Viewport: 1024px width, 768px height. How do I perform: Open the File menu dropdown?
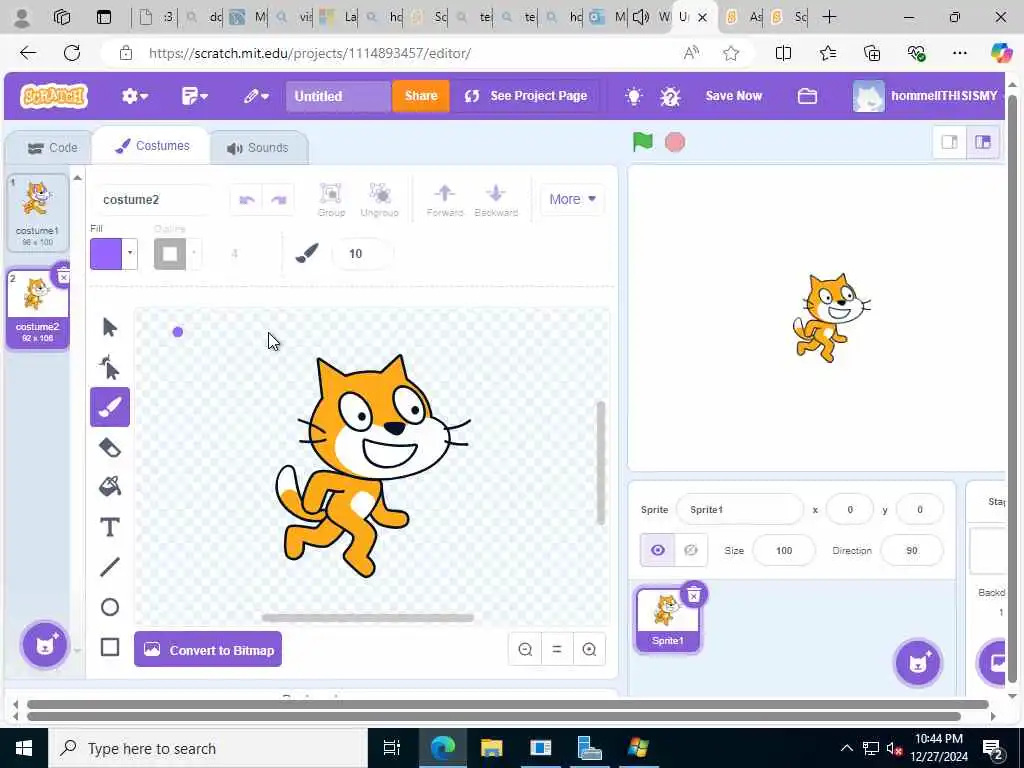point(194,97)
